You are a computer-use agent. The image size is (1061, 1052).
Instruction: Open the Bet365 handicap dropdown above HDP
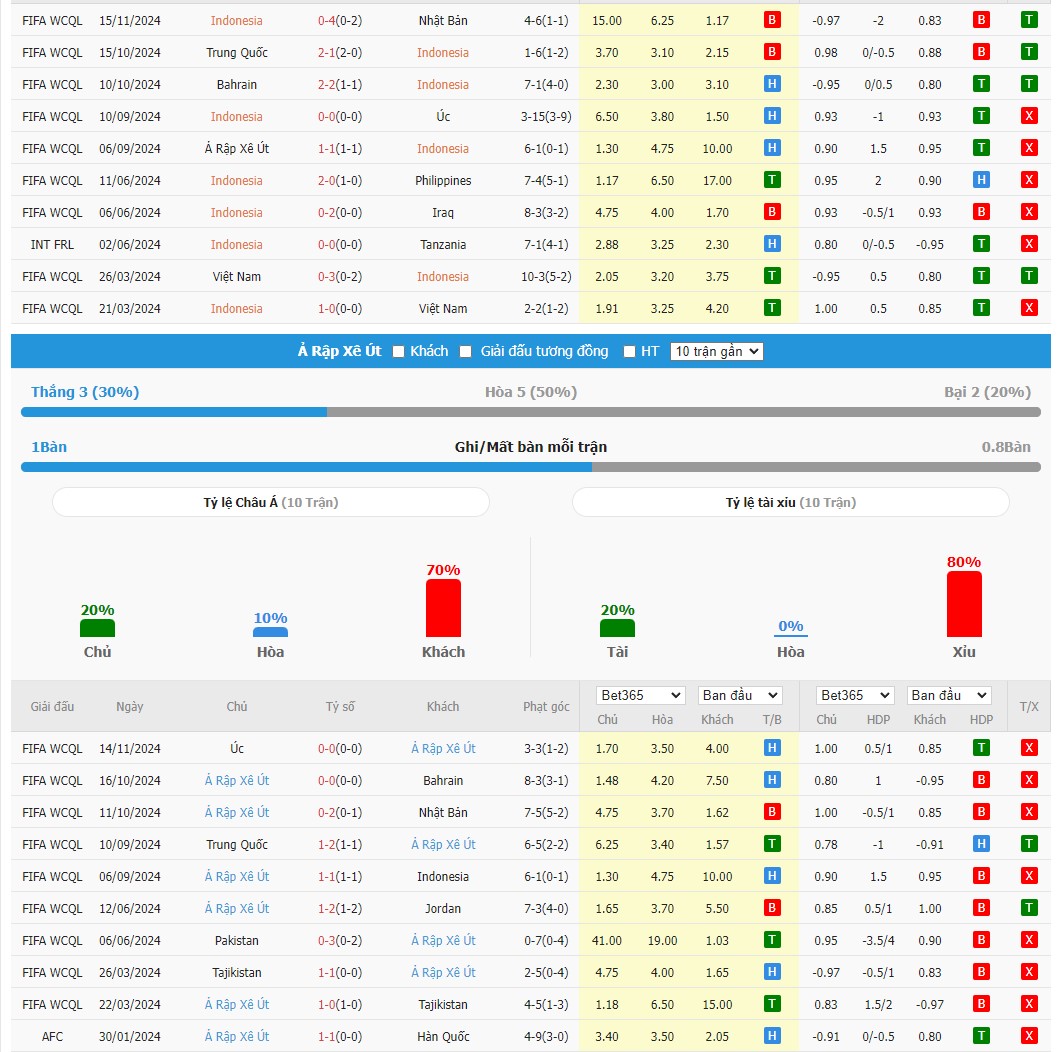pos(855,695)
